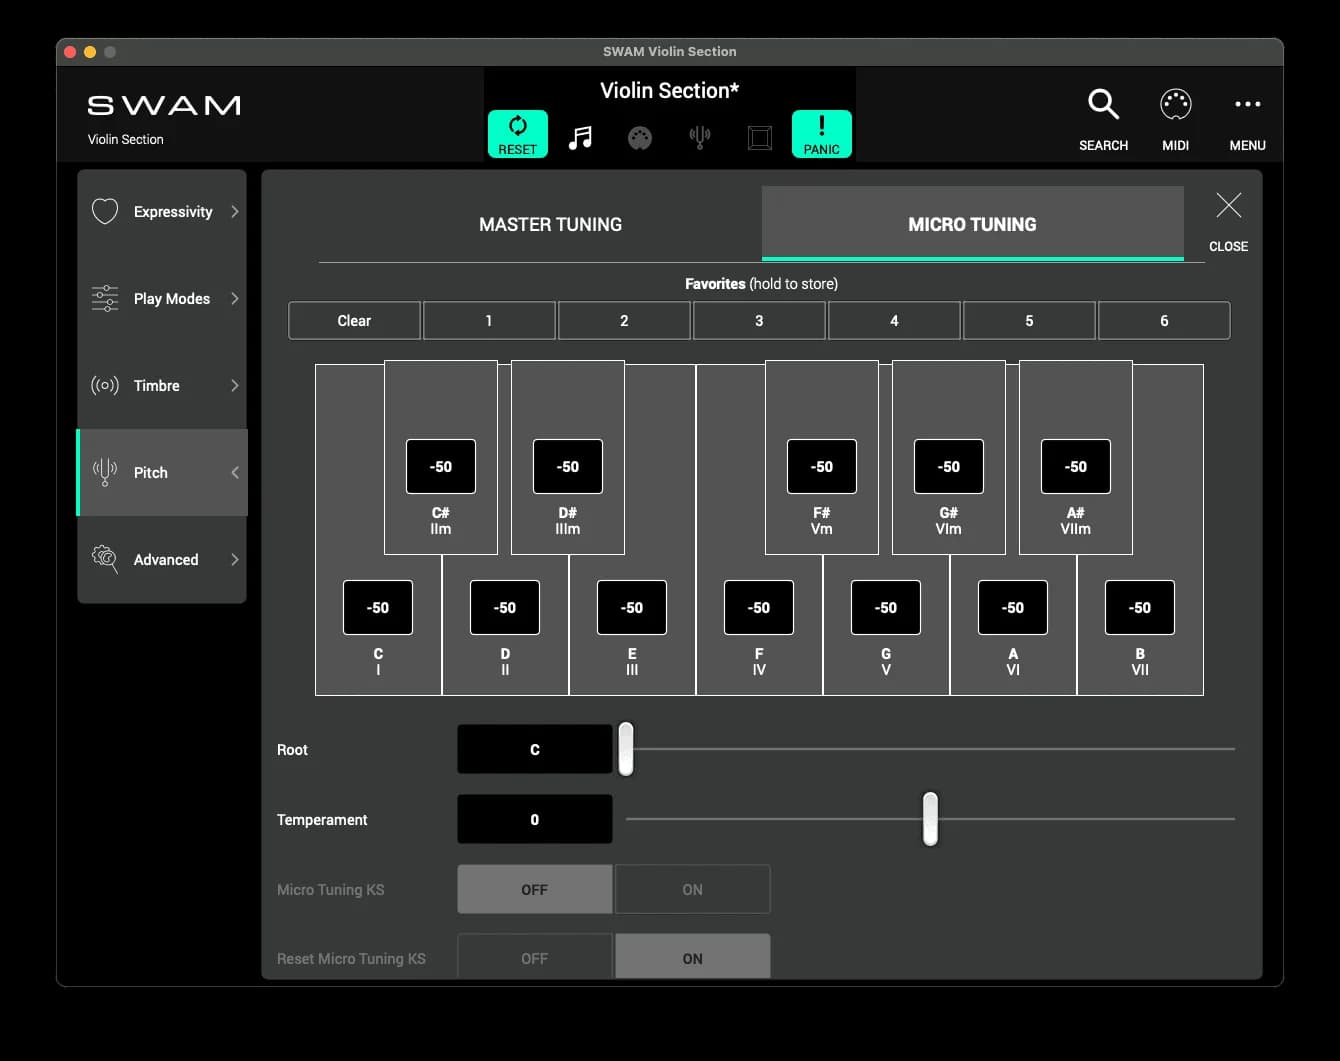The image size is (1340, 1061).
Task: Recall favorite slot 3
Action: pyautogui.click(x=759, y=321)
